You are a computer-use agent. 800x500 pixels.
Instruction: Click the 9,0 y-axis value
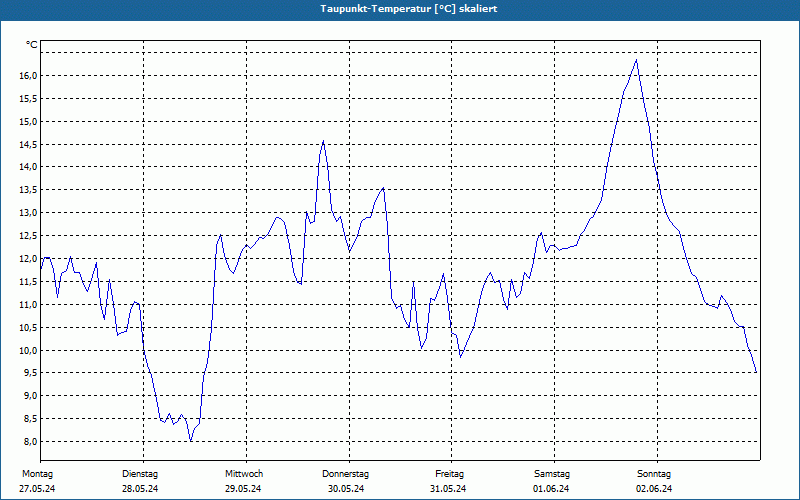point(30,396)
